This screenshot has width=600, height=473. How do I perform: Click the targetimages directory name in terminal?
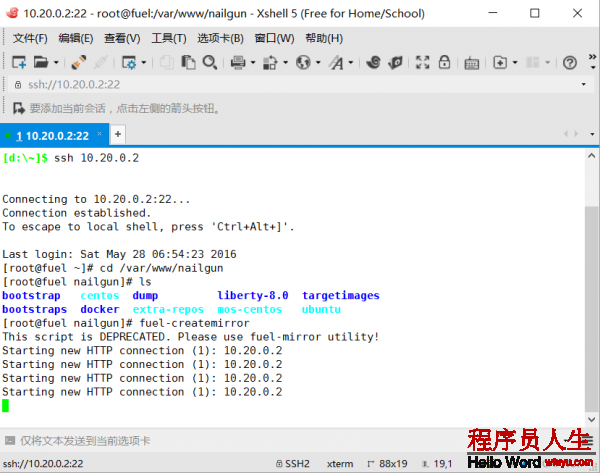[x=341, y=295]
